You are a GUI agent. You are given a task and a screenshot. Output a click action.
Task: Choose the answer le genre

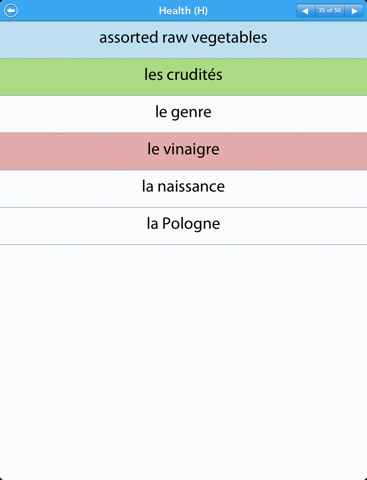click(x=183, y=112)
